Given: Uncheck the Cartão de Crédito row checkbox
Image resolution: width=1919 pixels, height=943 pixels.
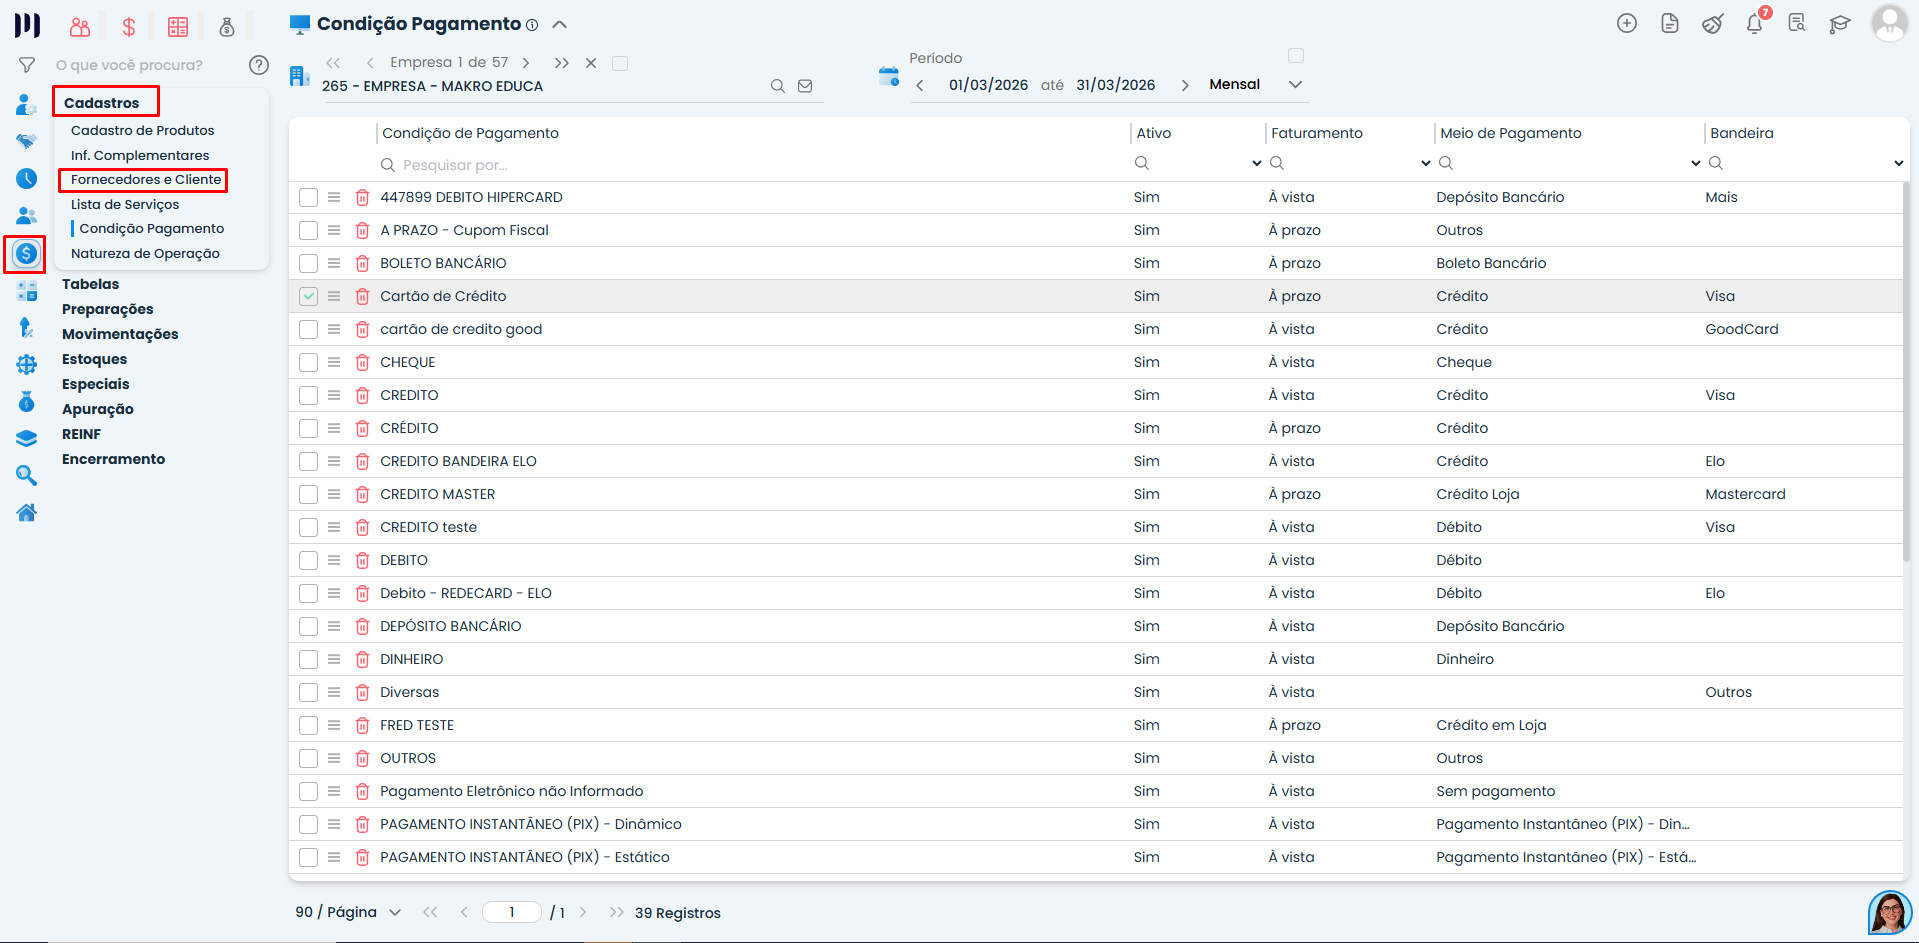Looking at the screenshot, I should point(308,296).
